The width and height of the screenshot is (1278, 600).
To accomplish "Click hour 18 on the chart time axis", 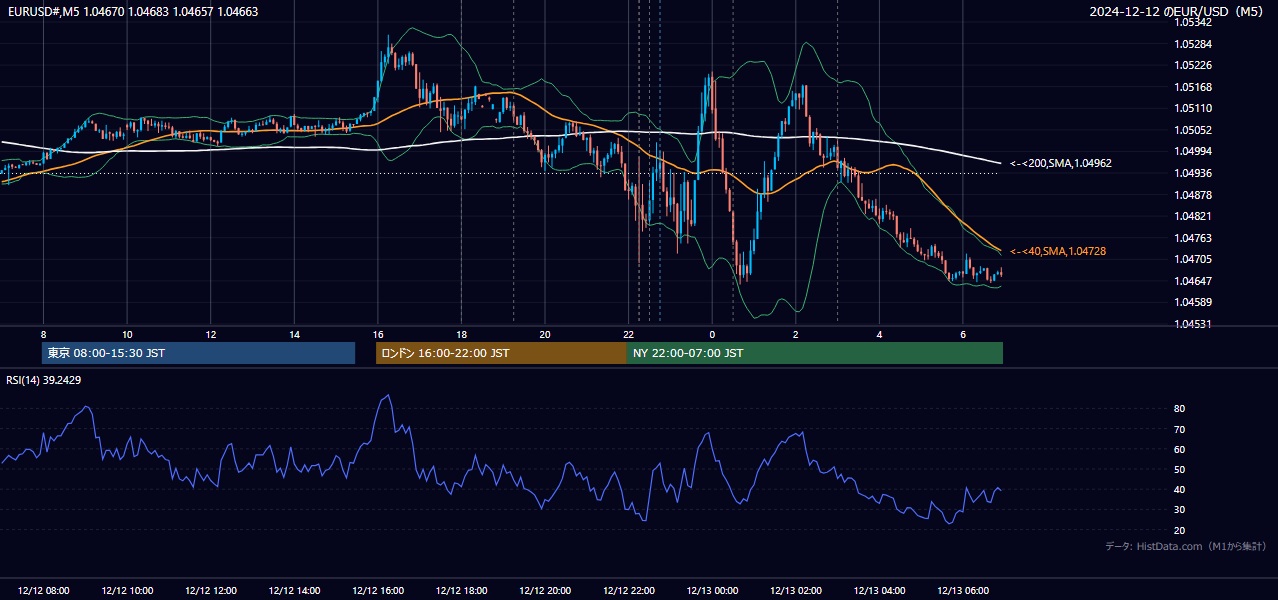I will 461,334.
